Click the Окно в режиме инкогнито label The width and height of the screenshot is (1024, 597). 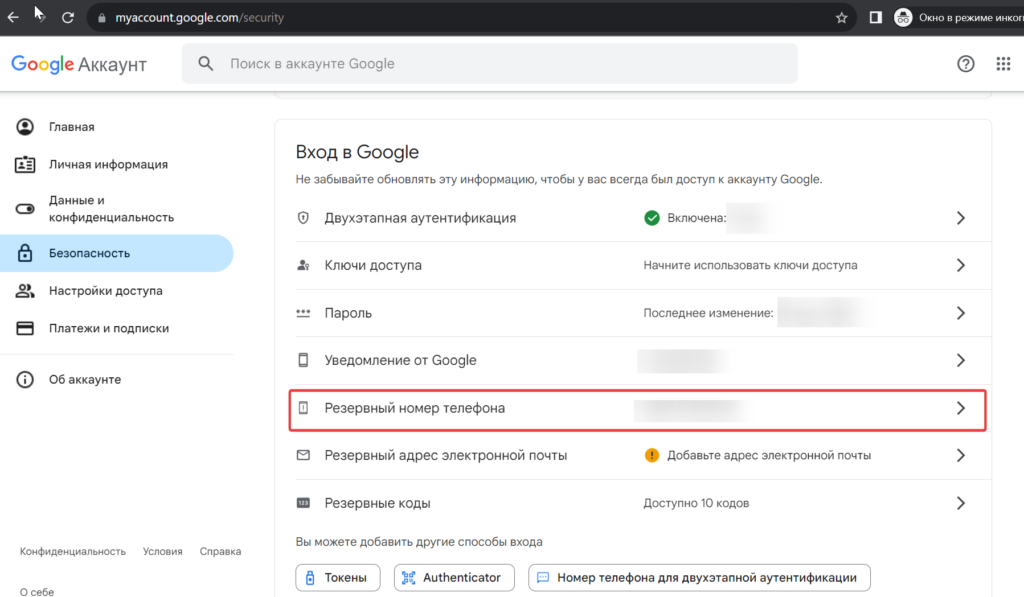971,18
